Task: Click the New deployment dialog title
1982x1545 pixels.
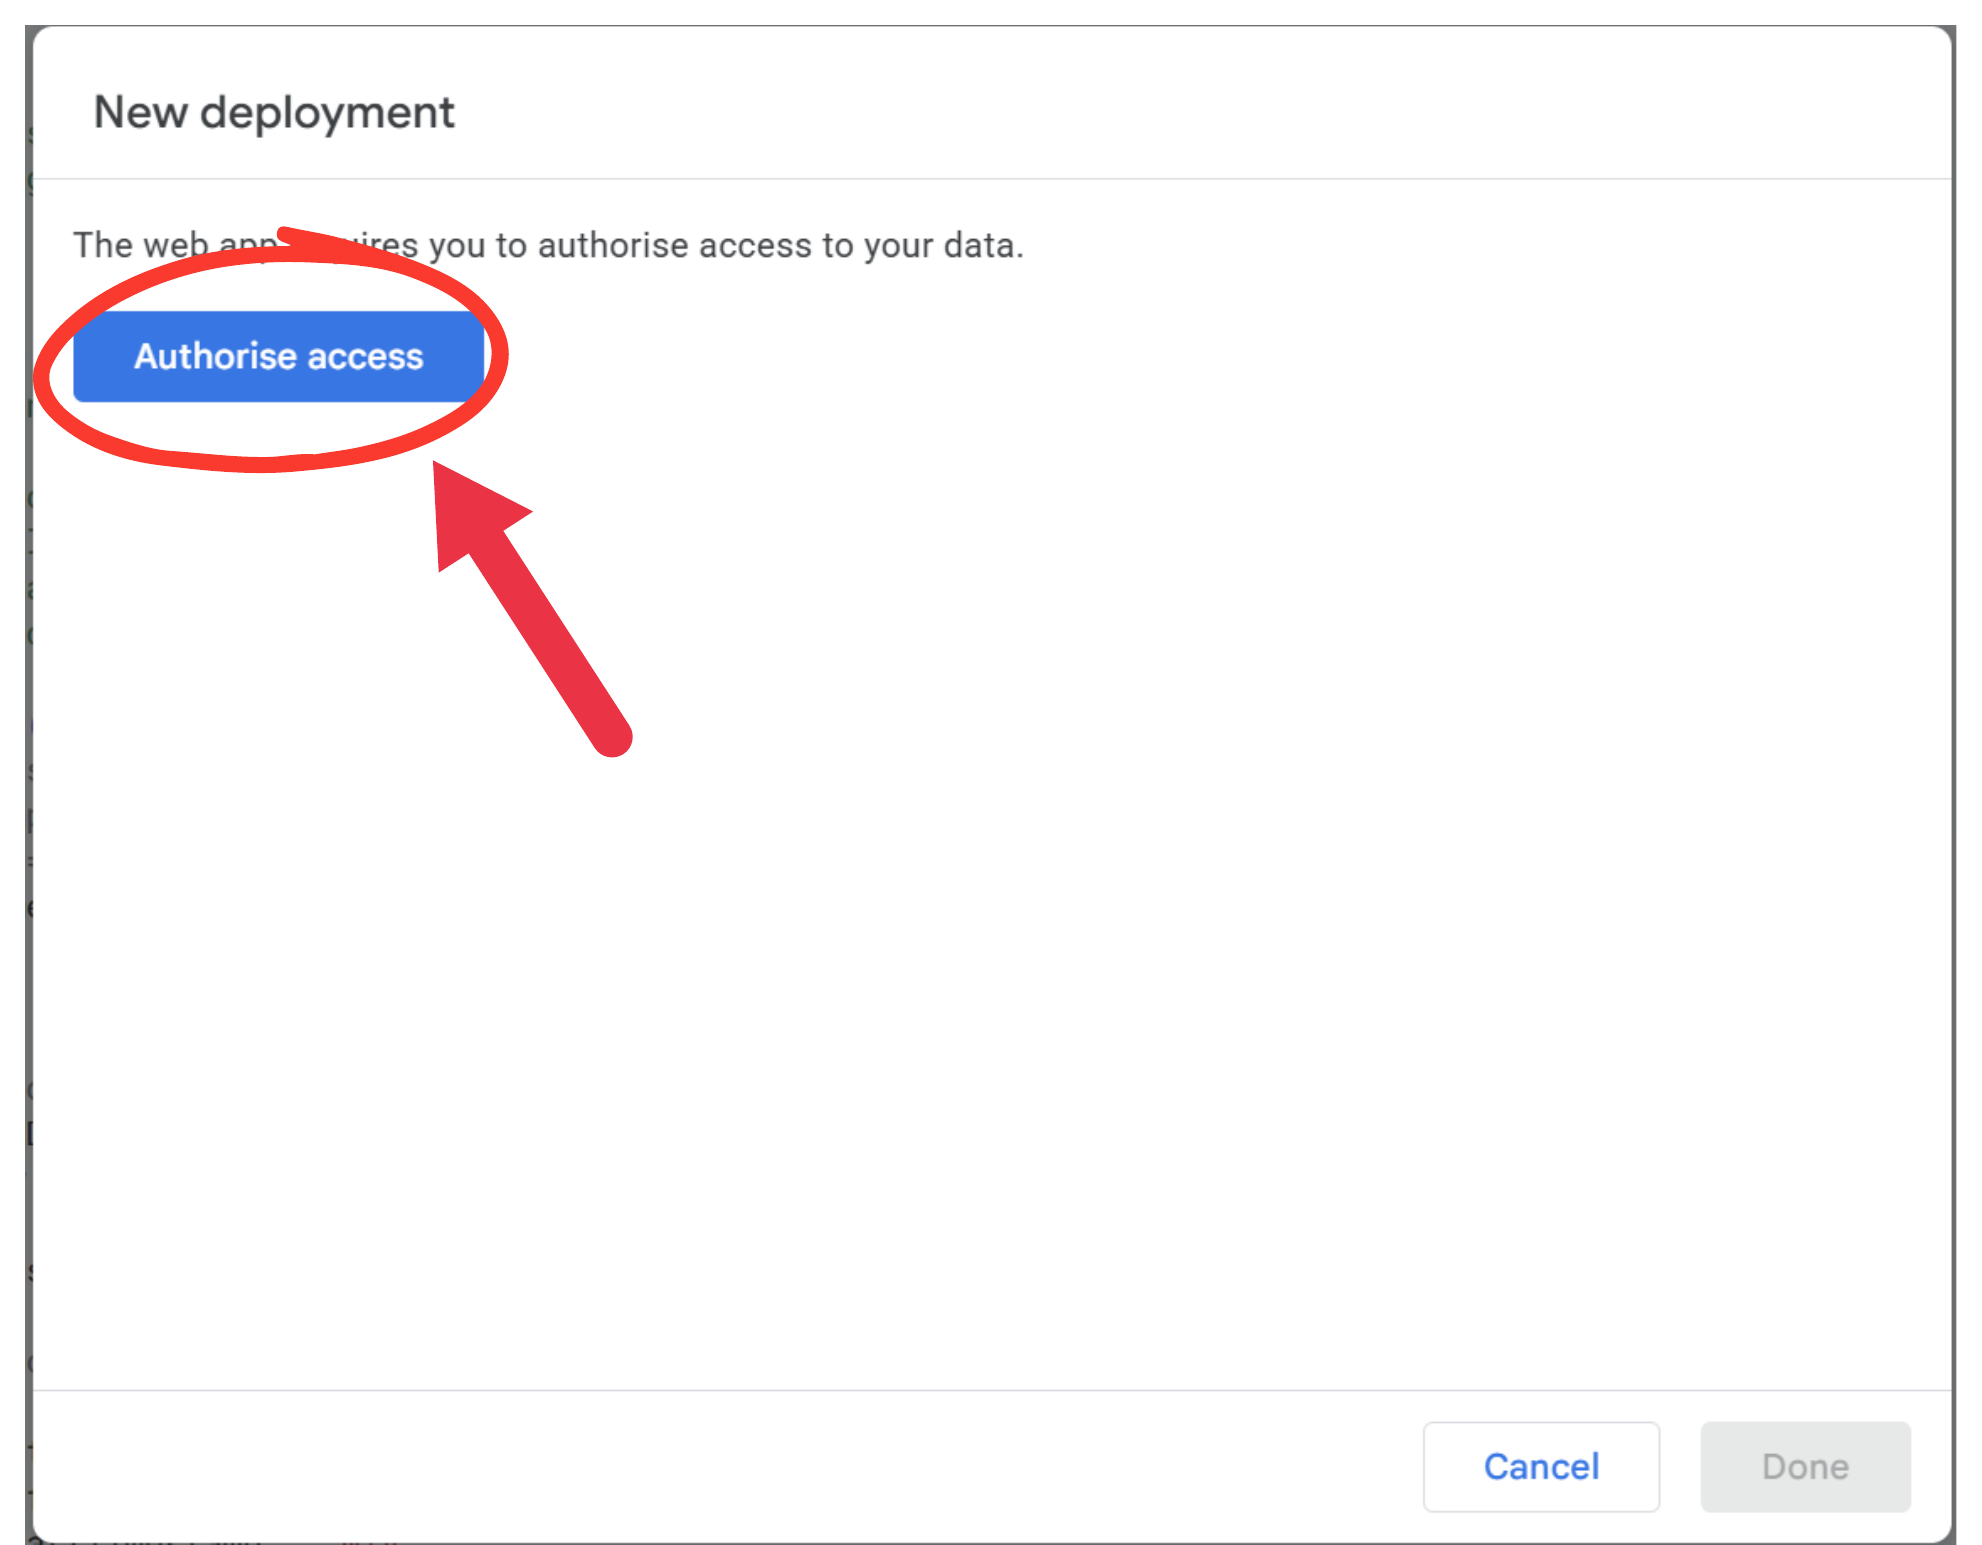Action: pyautogui.click(x=274, y=113)
